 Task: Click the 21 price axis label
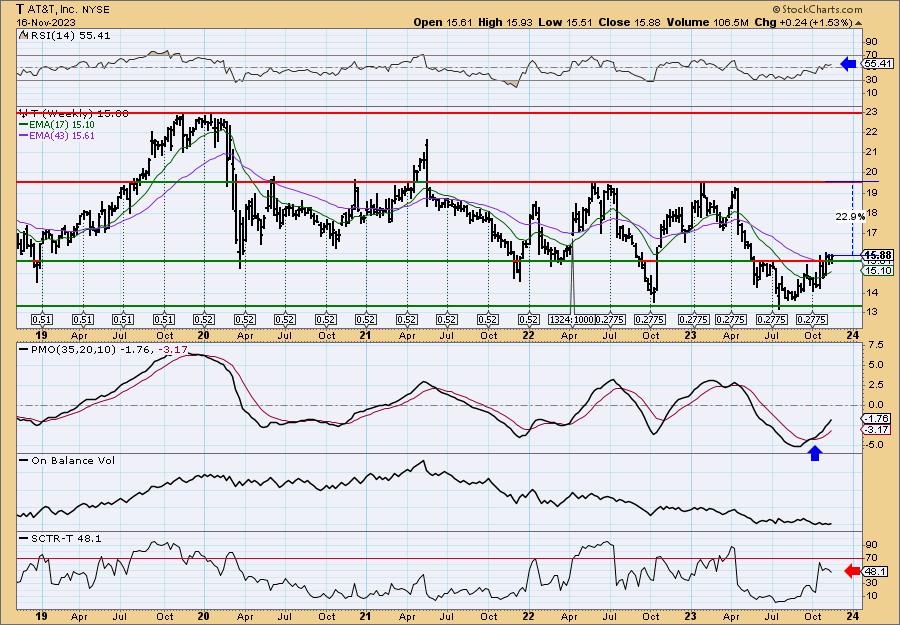coord(871,152)
